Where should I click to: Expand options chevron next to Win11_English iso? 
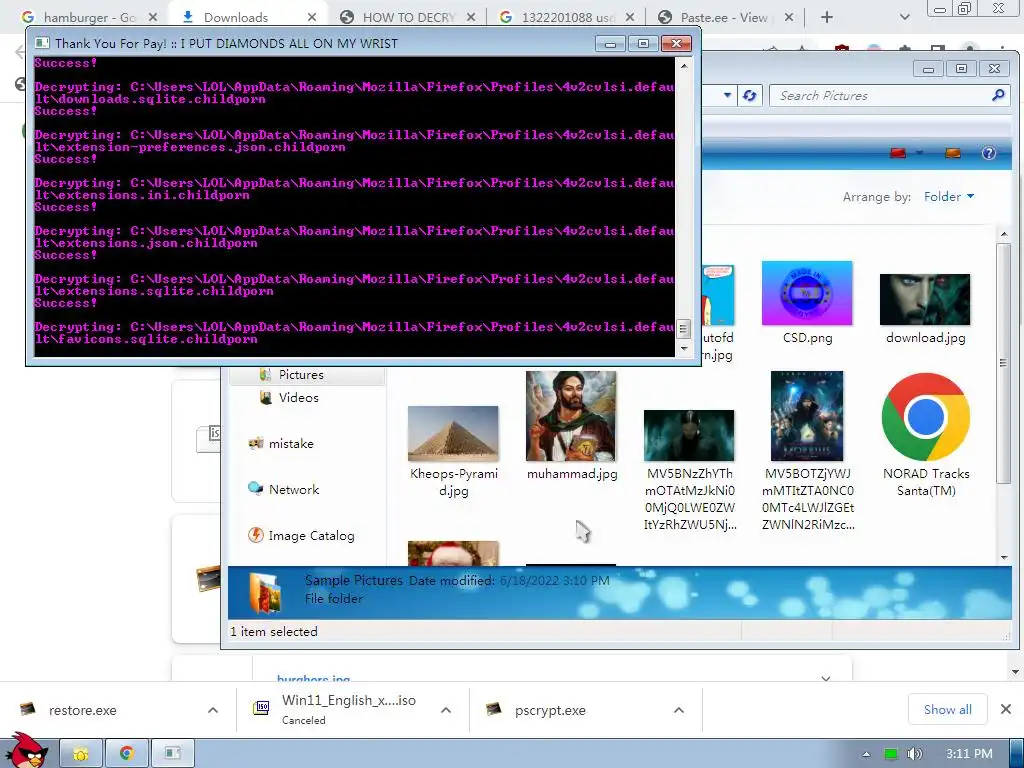coord(446,710)
